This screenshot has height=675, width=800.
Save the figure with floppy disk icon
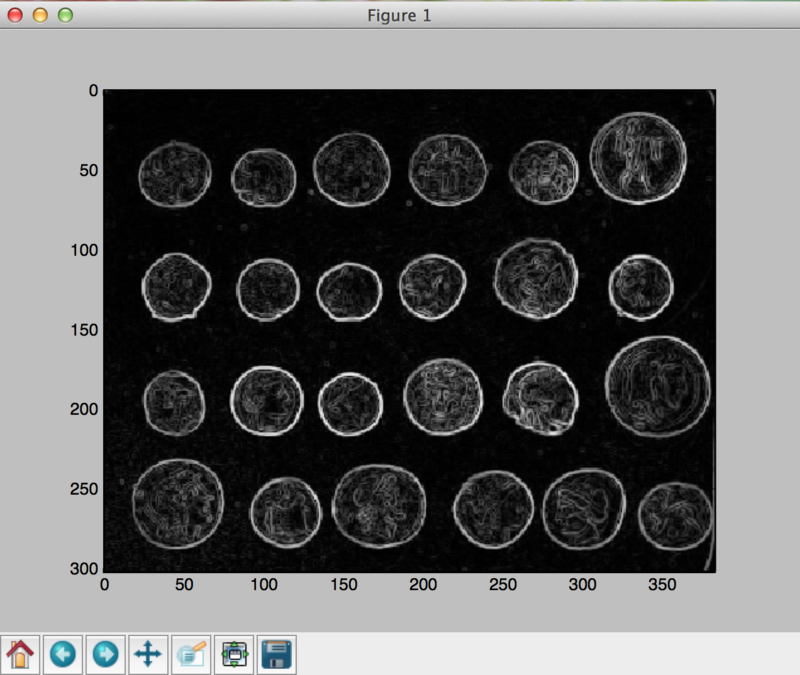click(x=277, y=654)
